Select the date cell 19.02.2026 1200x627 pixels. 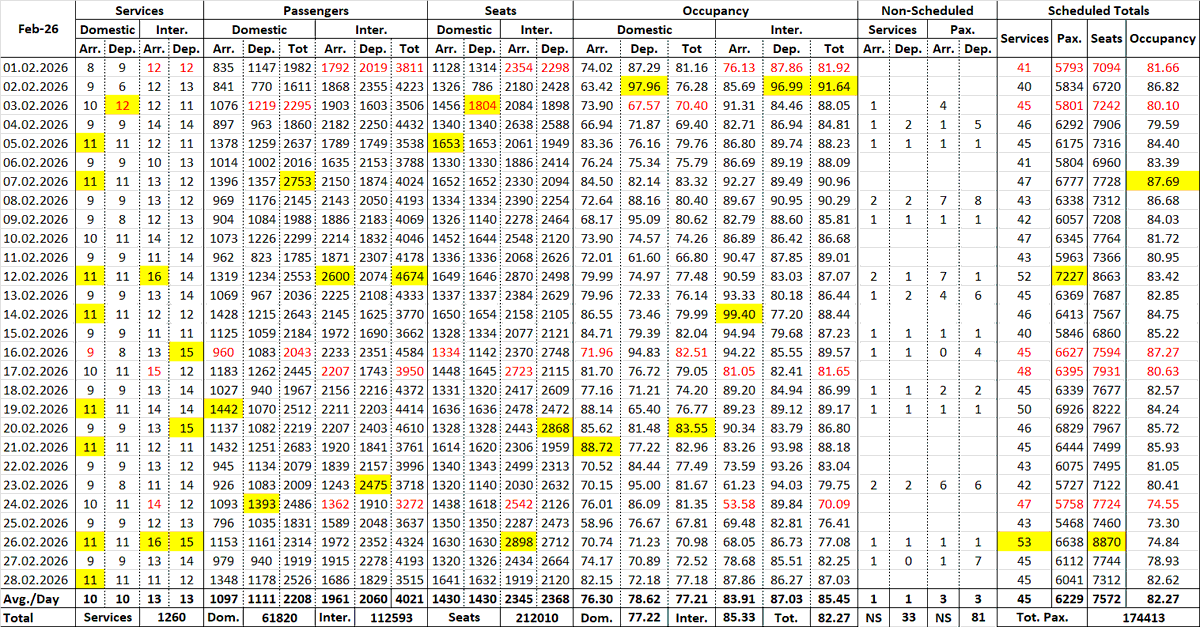38,408
